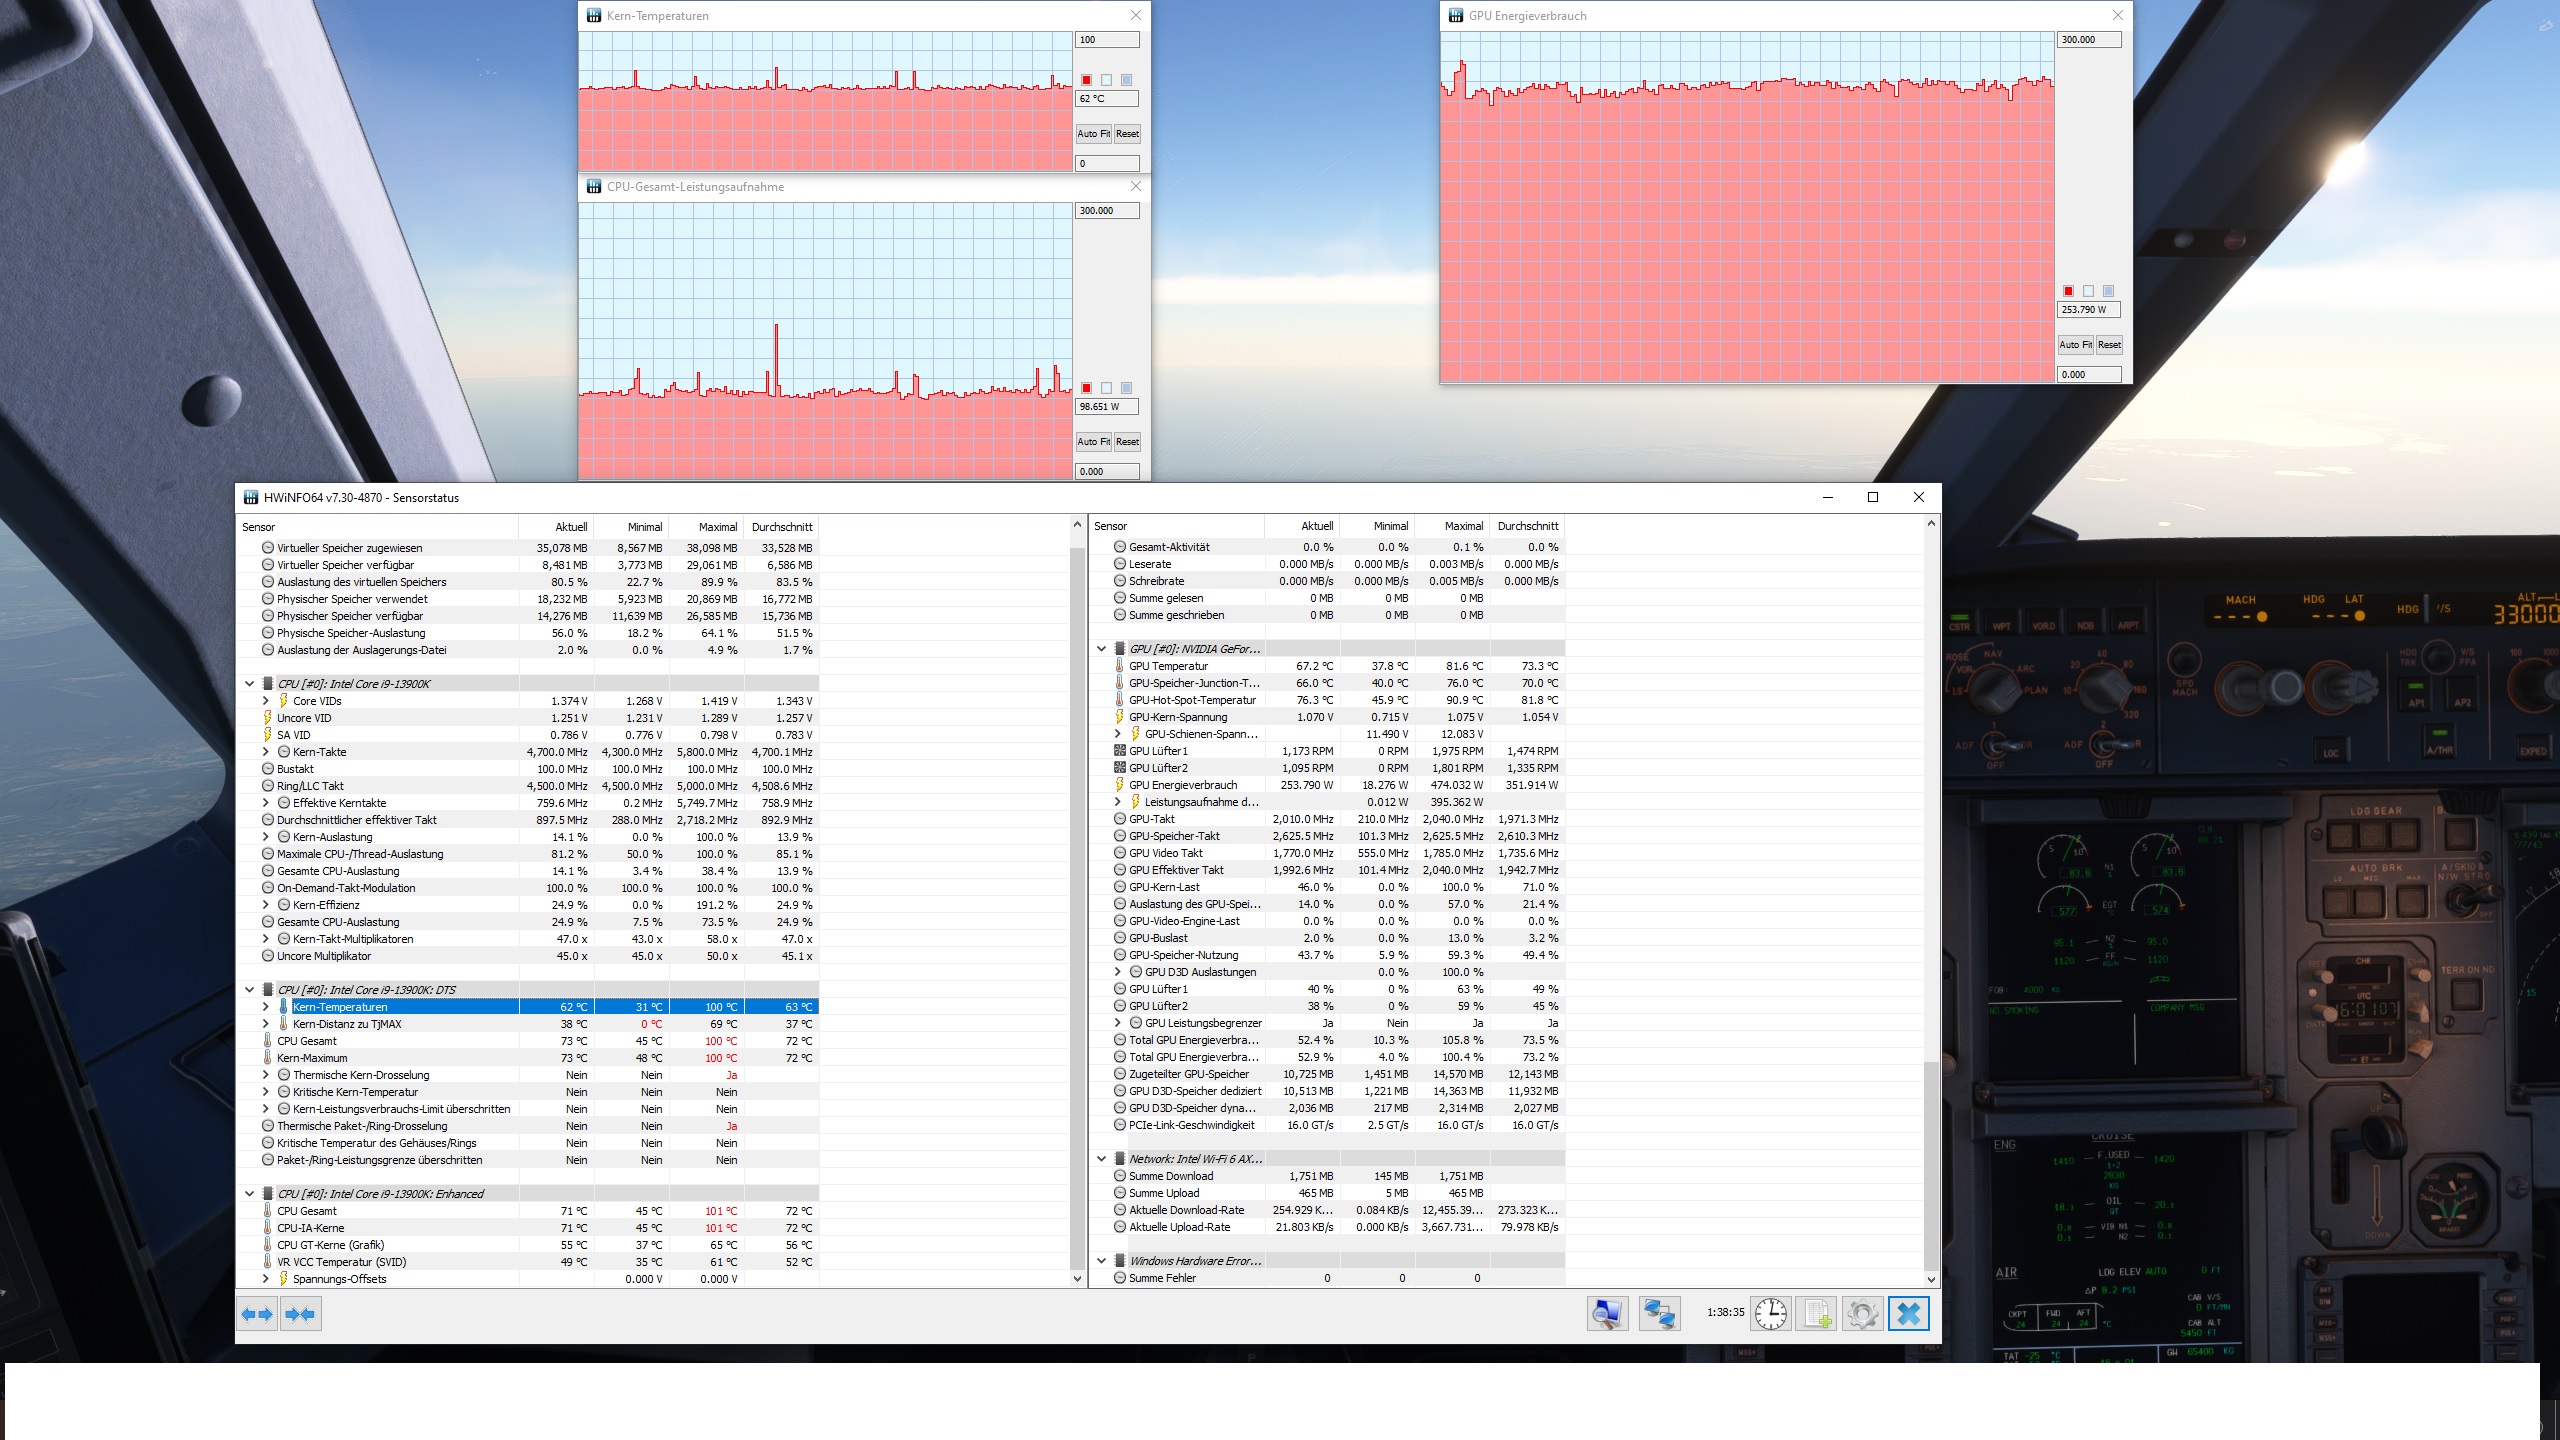The width and height of the screenshot is (2560, 1440).
Task: Click the 300.000 max field in CPU-Gesamt-Leistungsaufnahme graph
Action: tap(1106, 211)
